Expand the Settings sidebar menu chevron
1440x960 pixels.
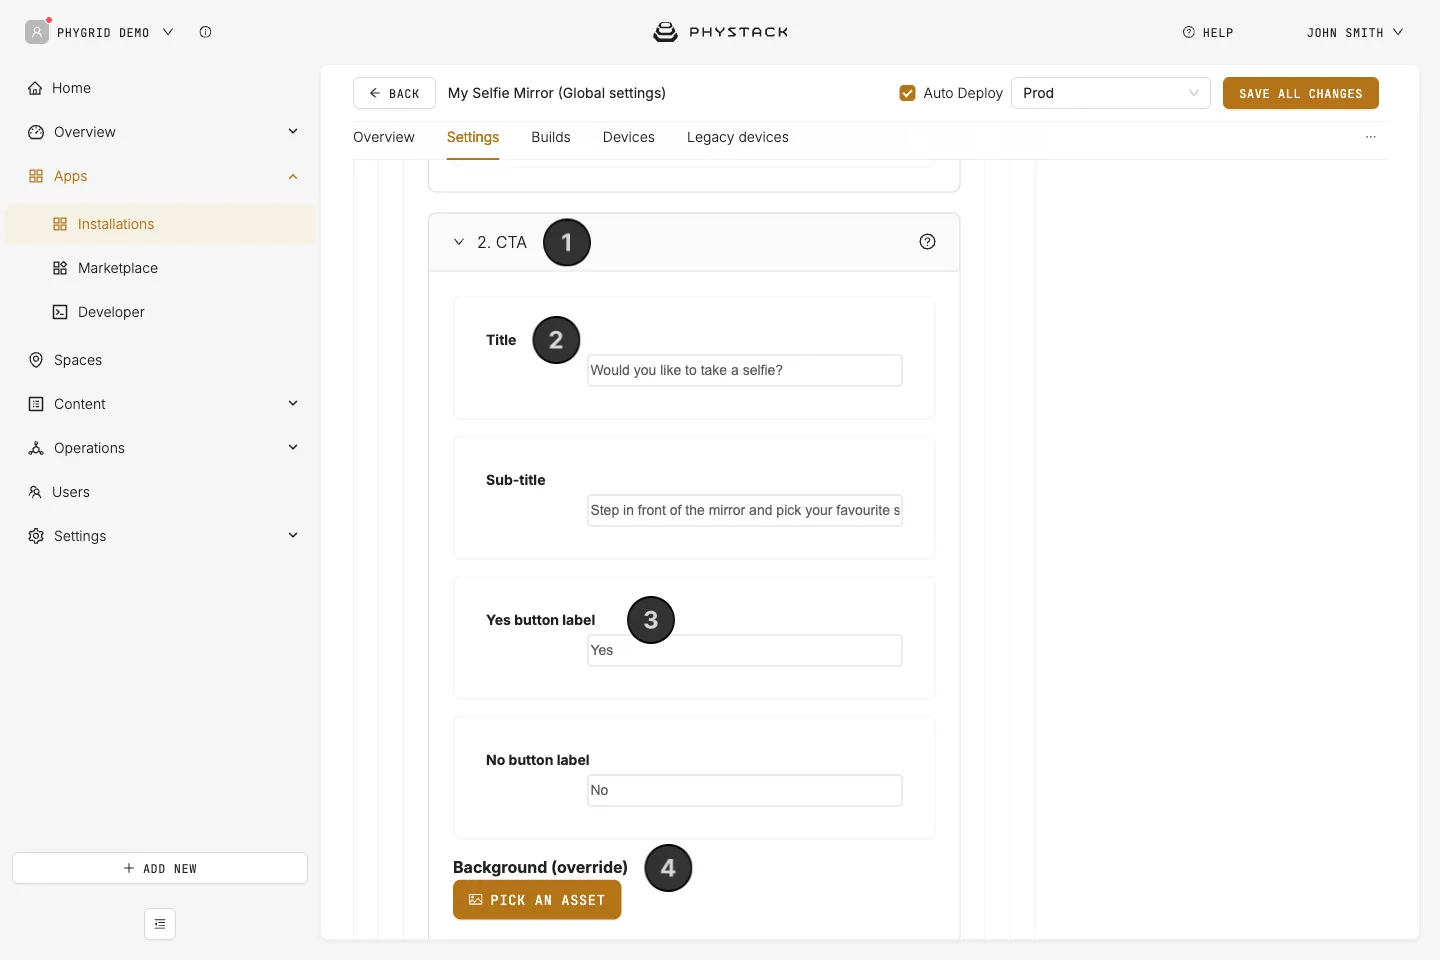pyautogui.click(x=293, y=536)
